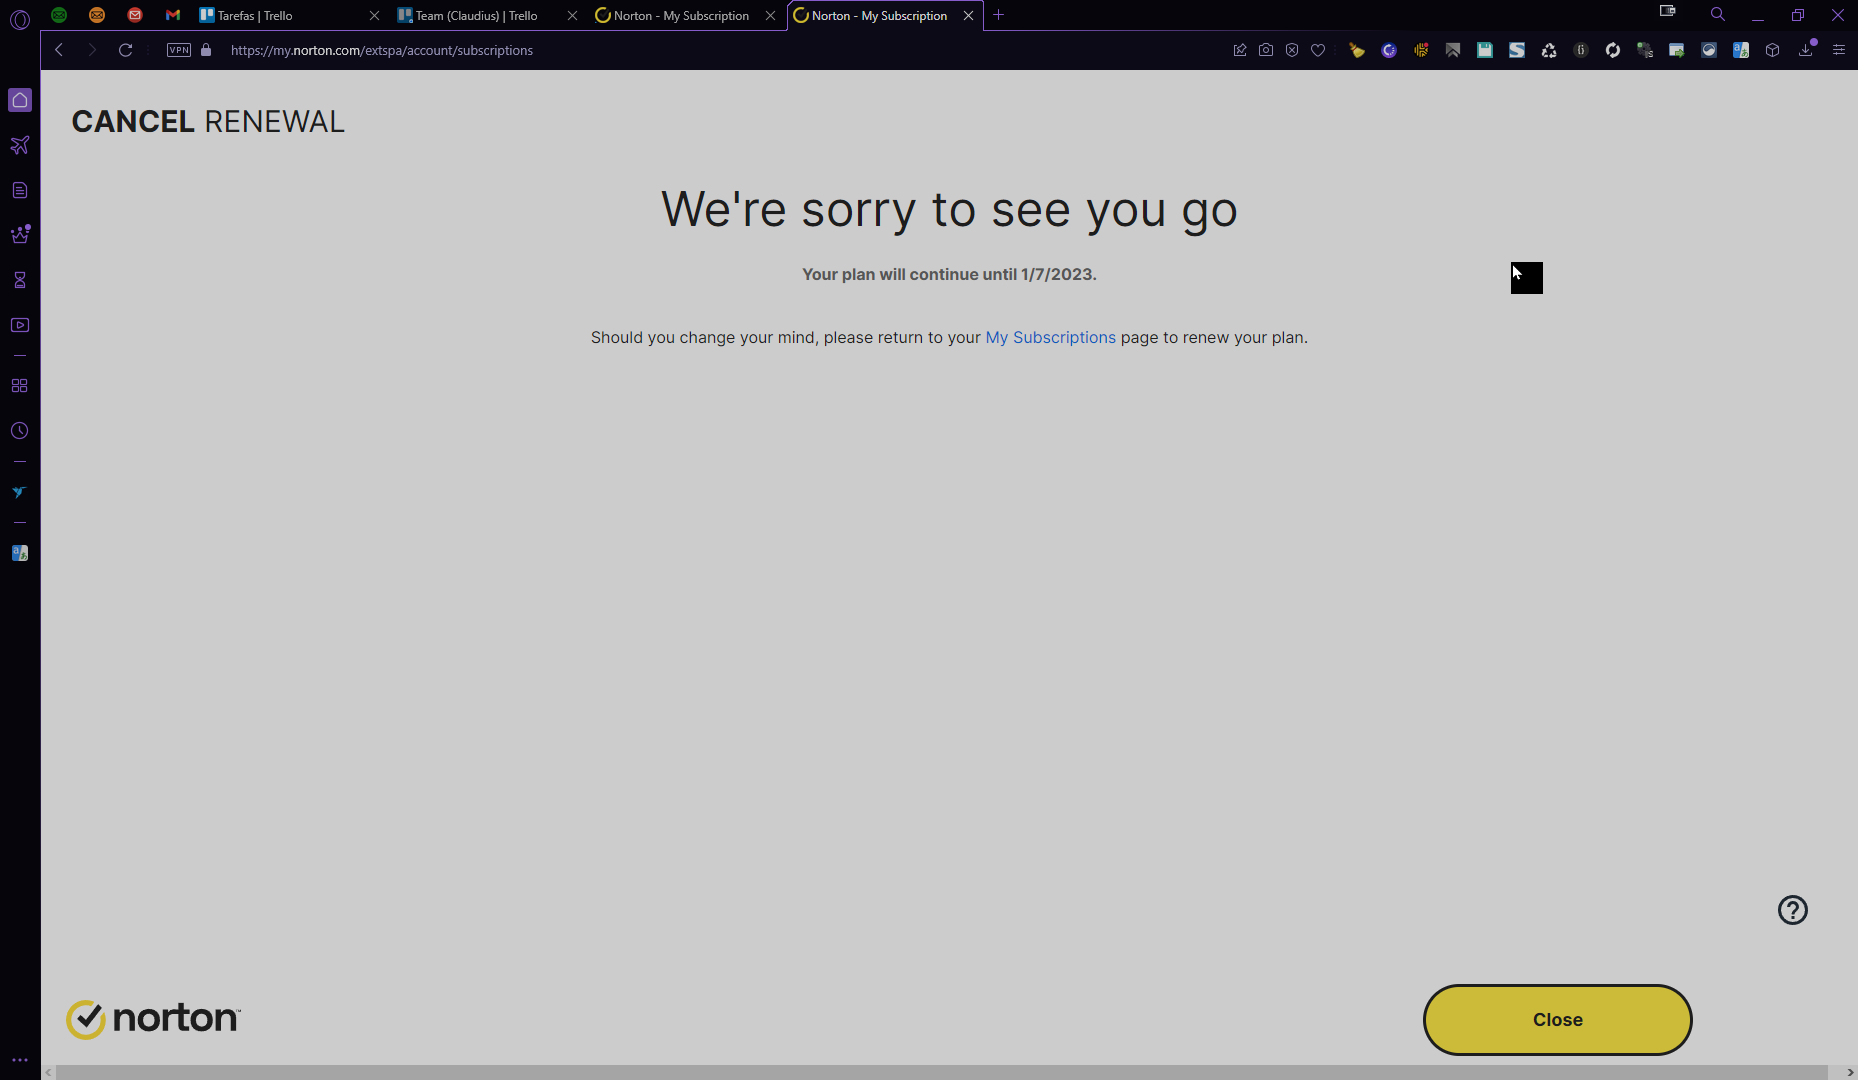
Task: Open the downloads panel
Action: [x=1806, y=50]
